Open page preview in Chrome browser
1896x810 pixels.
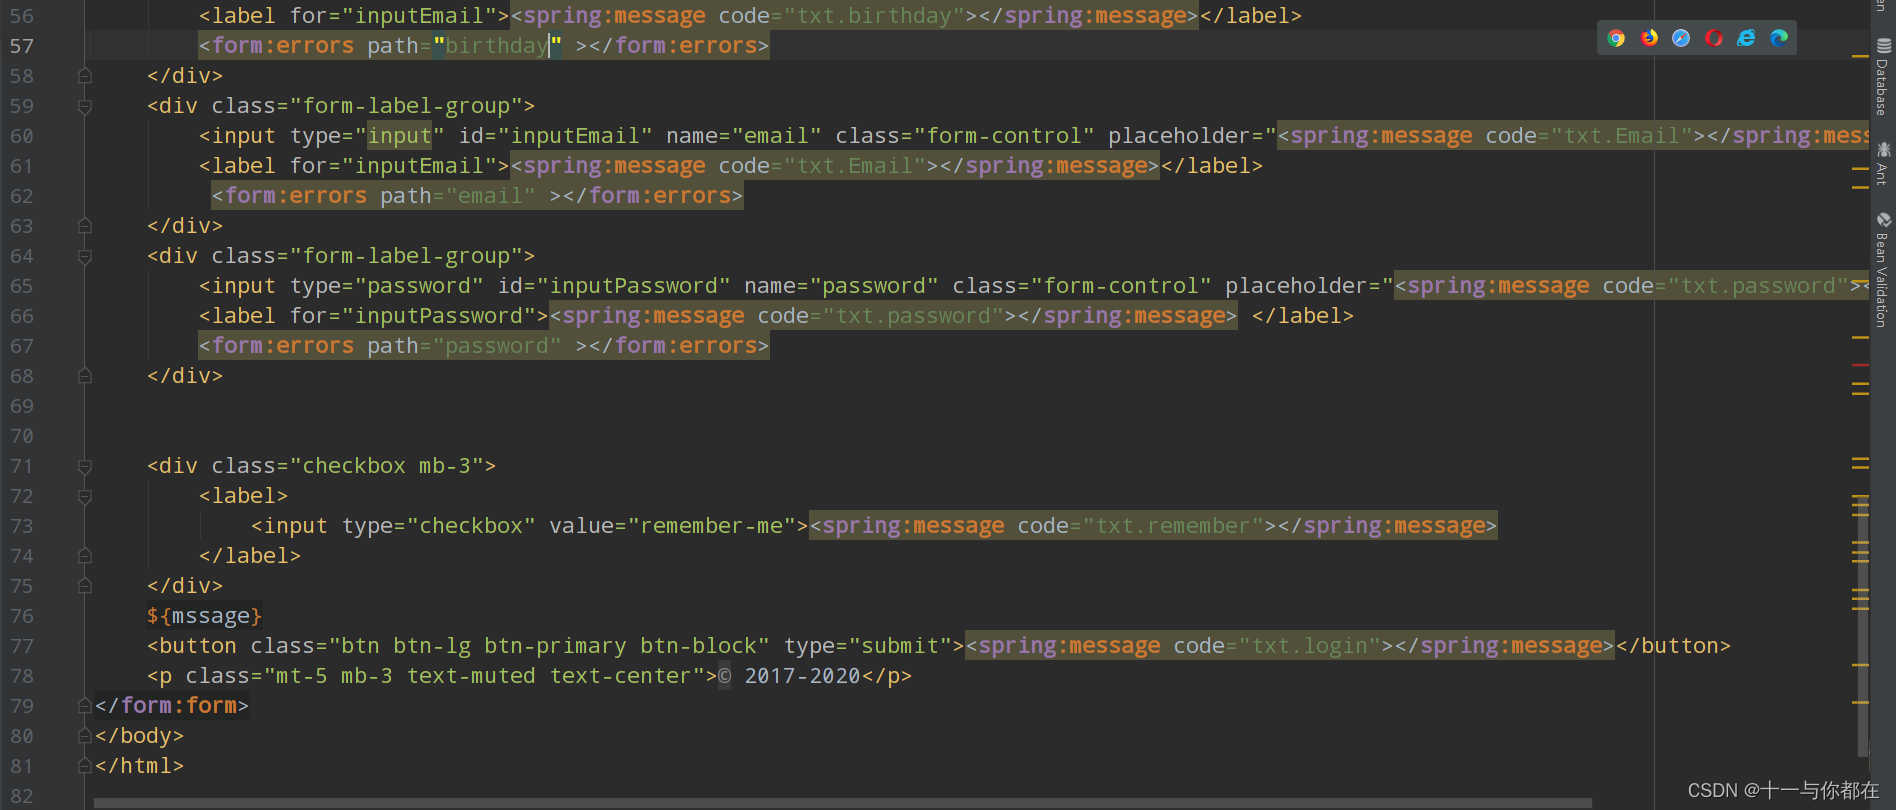click(x=1616, y=38)
